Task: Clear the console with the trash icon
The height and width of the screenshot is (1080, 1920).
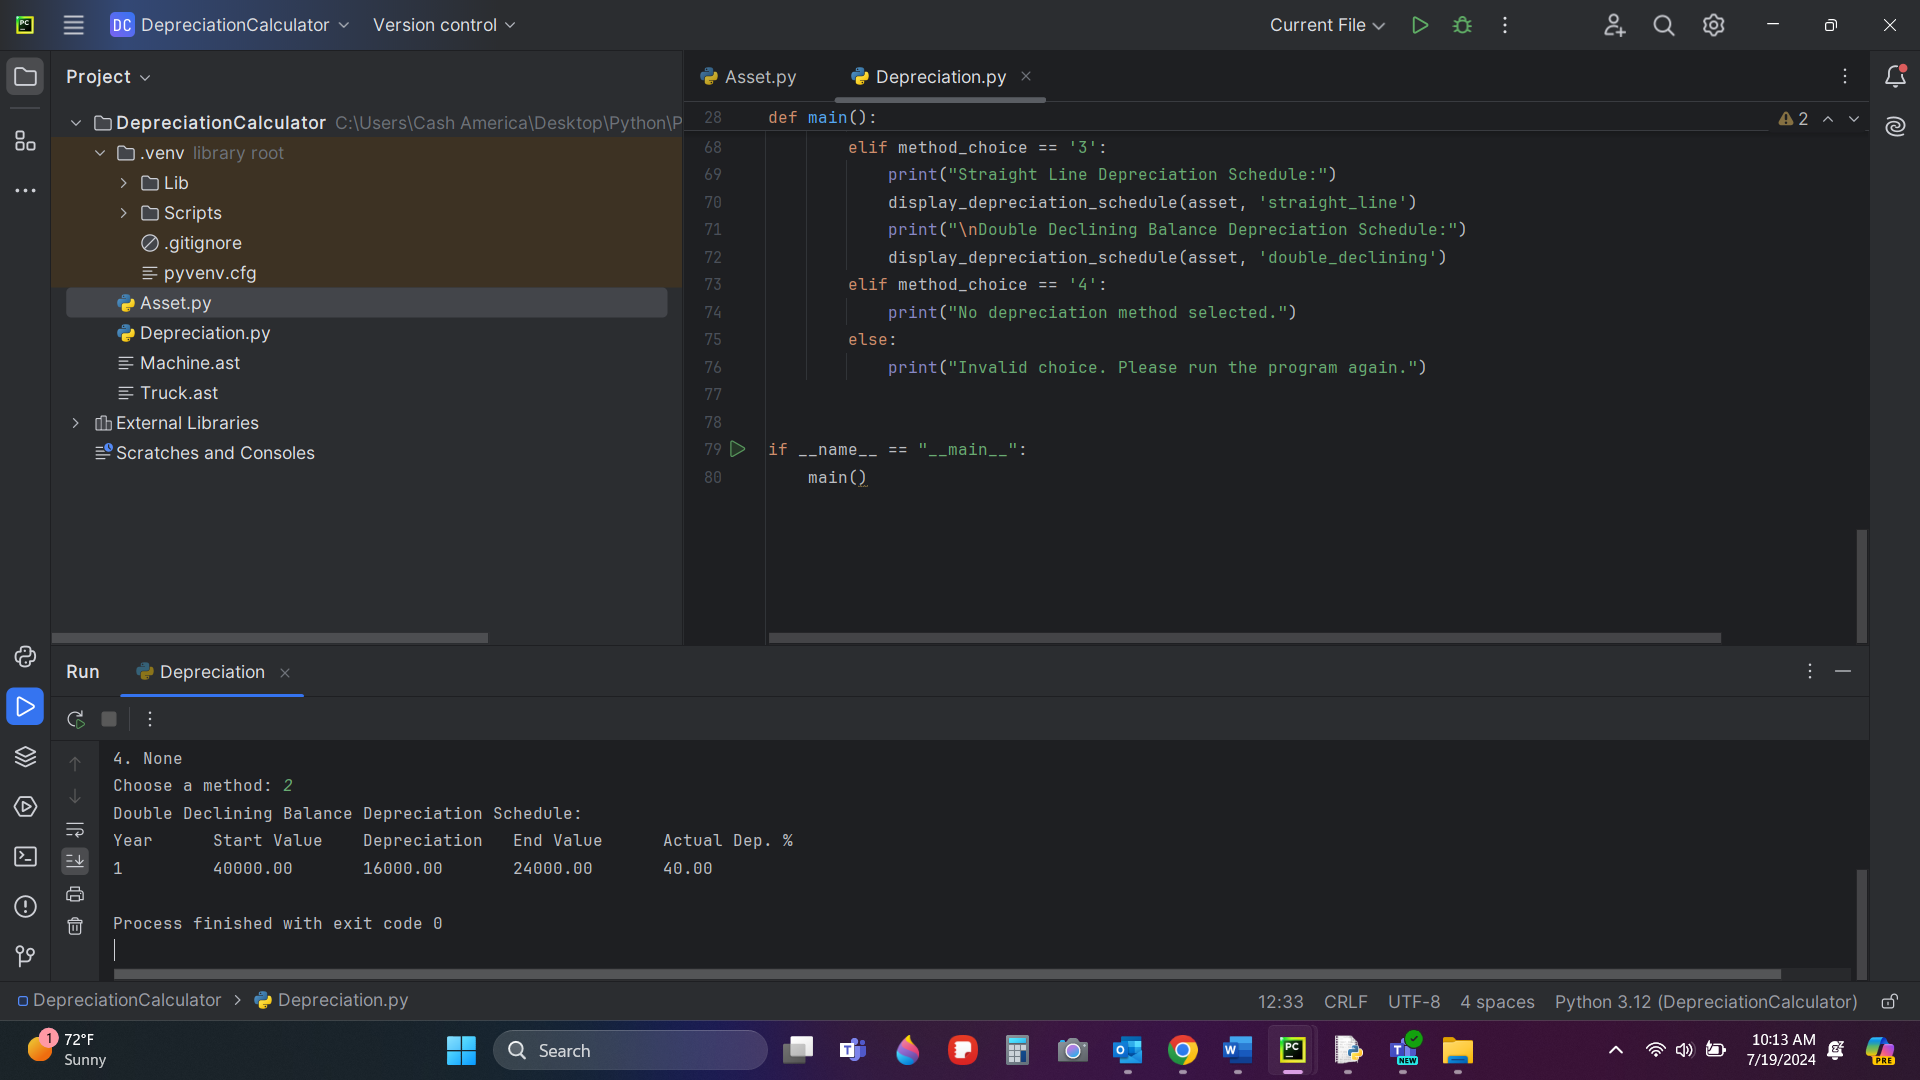Action: click(x=75, y=927)
